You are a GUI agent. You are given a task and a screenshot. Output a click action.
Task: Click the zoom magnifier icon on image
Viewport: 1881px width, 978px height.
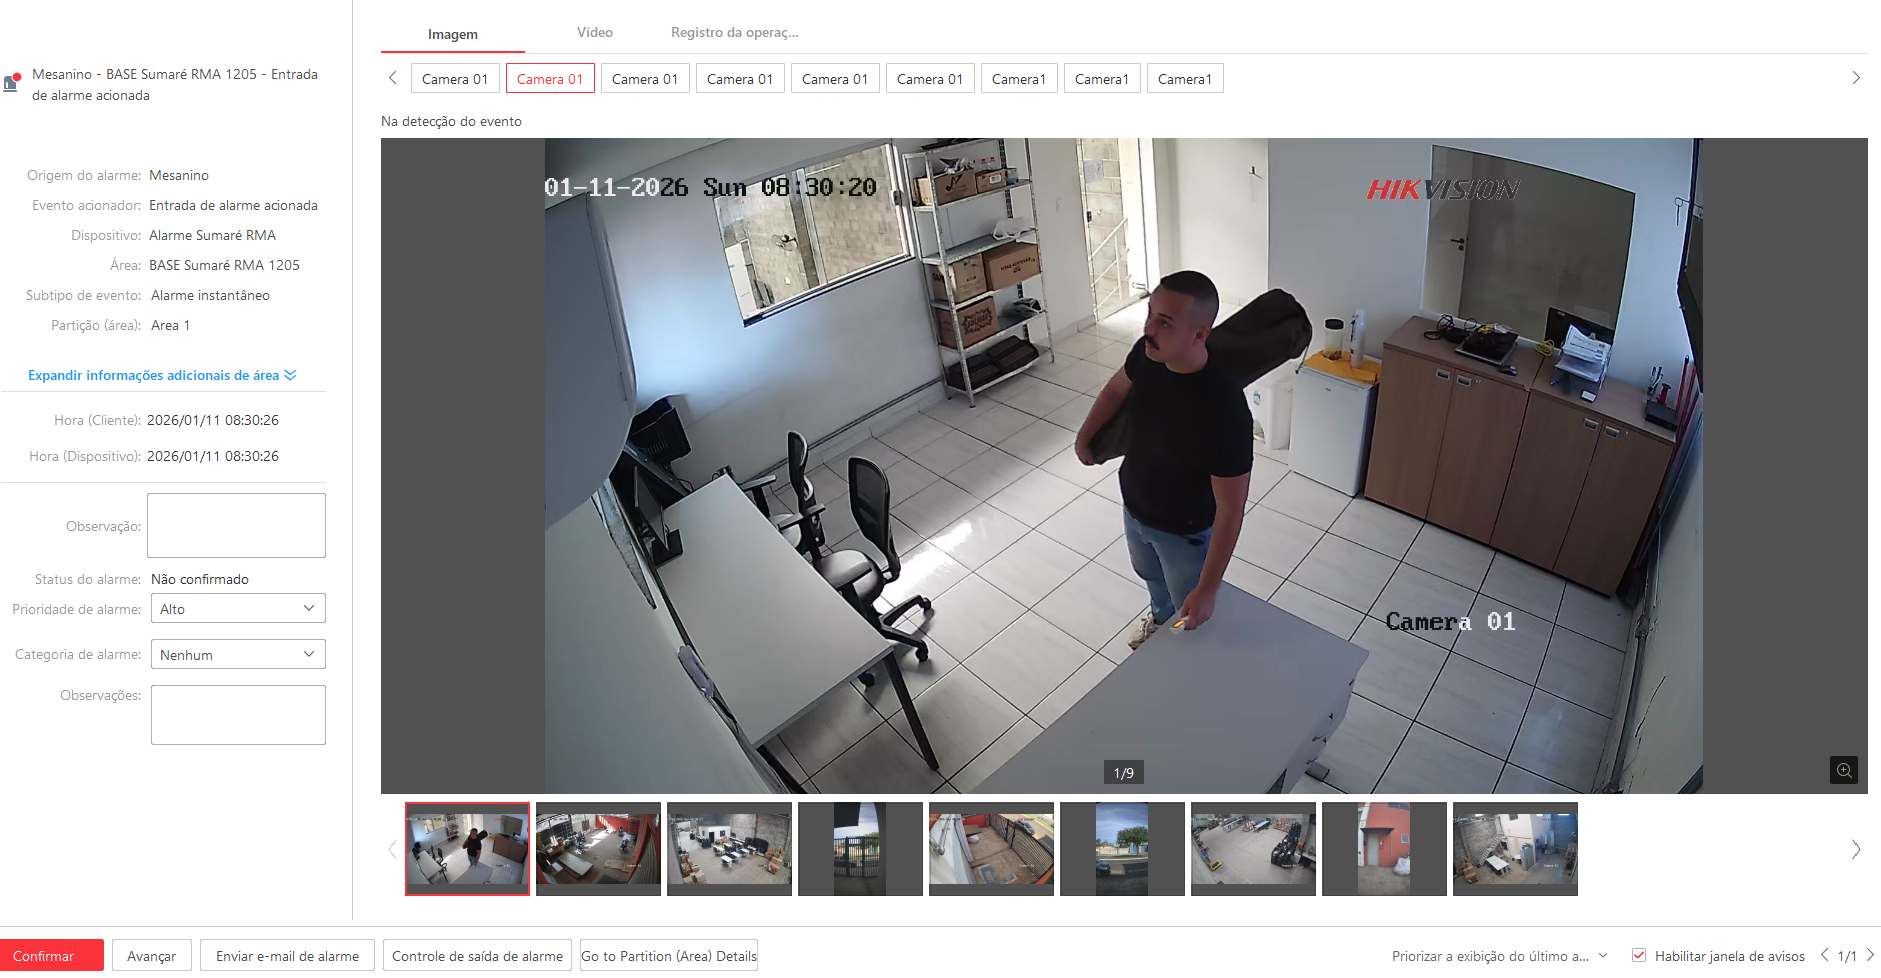(x=1844, y=770)
